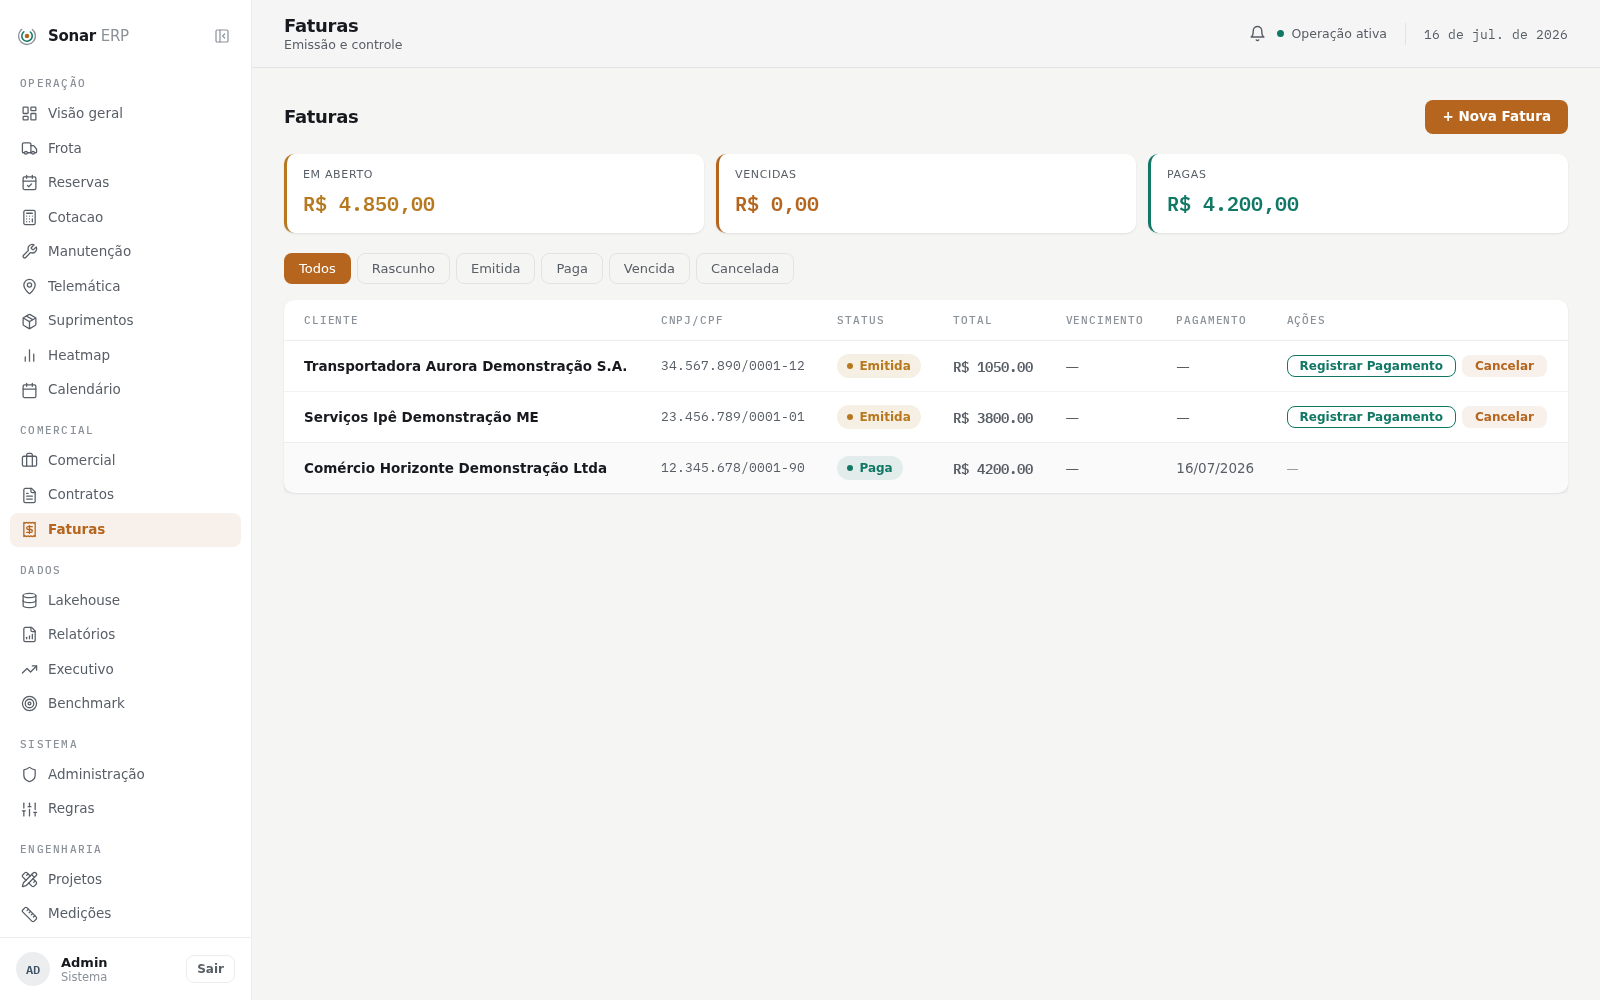Screen dimensions: 1600x1000
Task: Filter invoices by Paga status
Action: [x=572, y=268]
